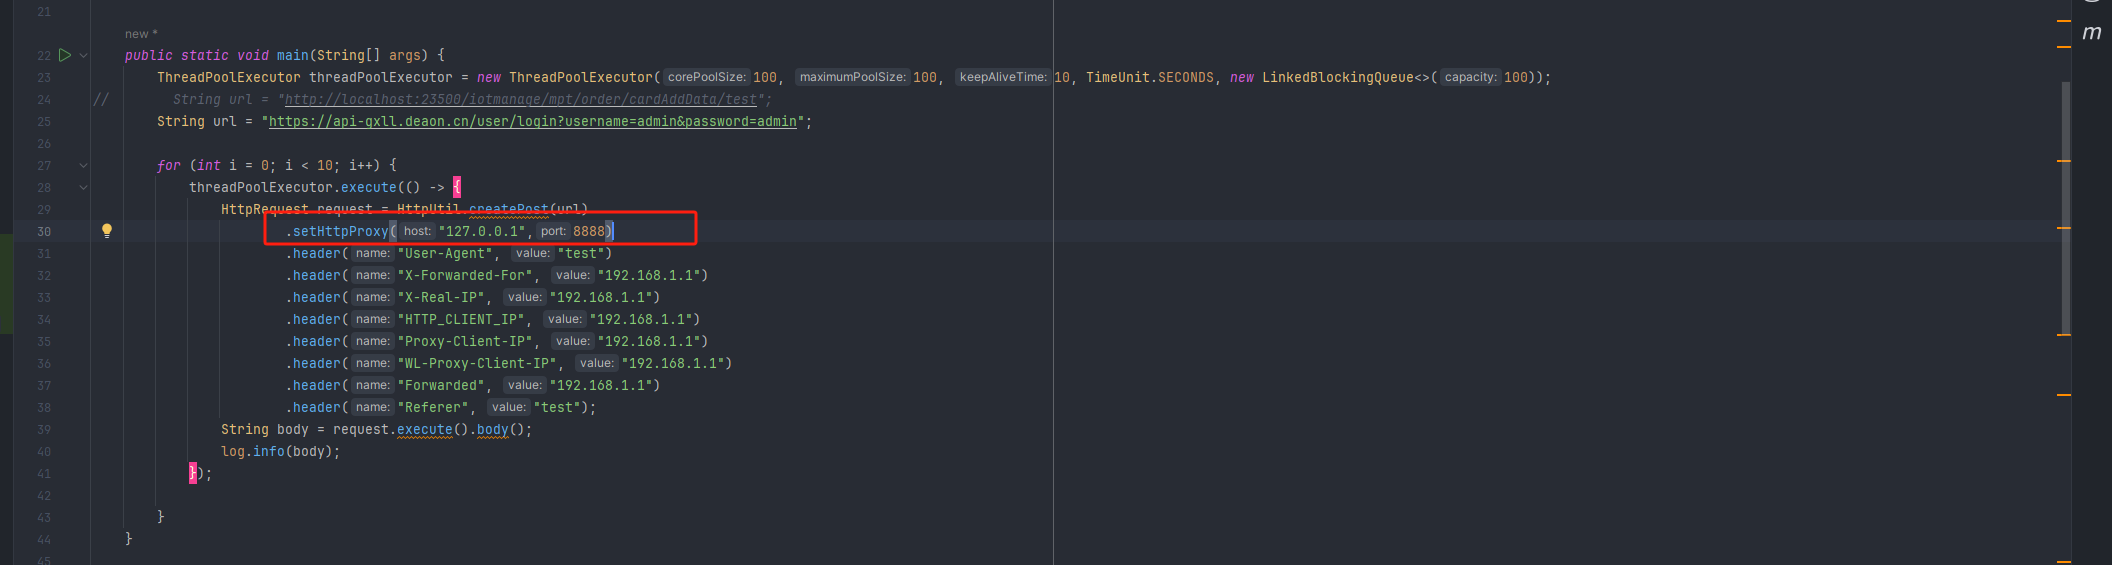Click the keepAliveTime parameter hint
Screen dimensions: 2112x565
point(1002,77)
